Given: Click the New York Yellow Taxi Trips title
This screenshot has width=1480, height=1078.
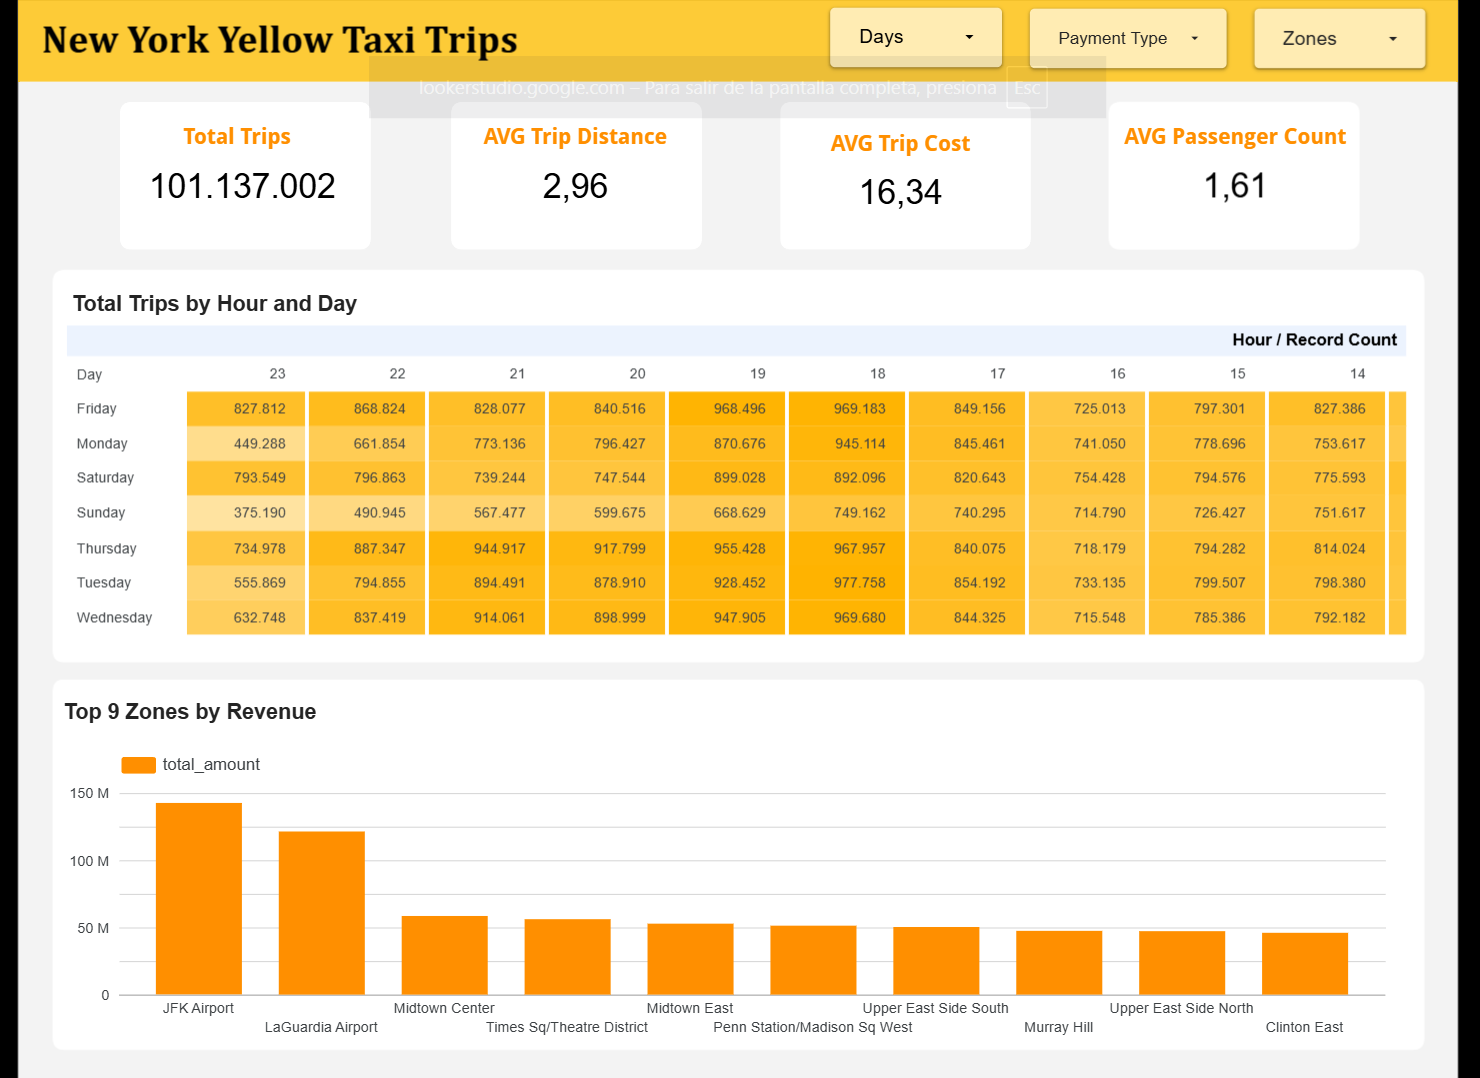Looking at the screenshot, I should click(280, 40).
